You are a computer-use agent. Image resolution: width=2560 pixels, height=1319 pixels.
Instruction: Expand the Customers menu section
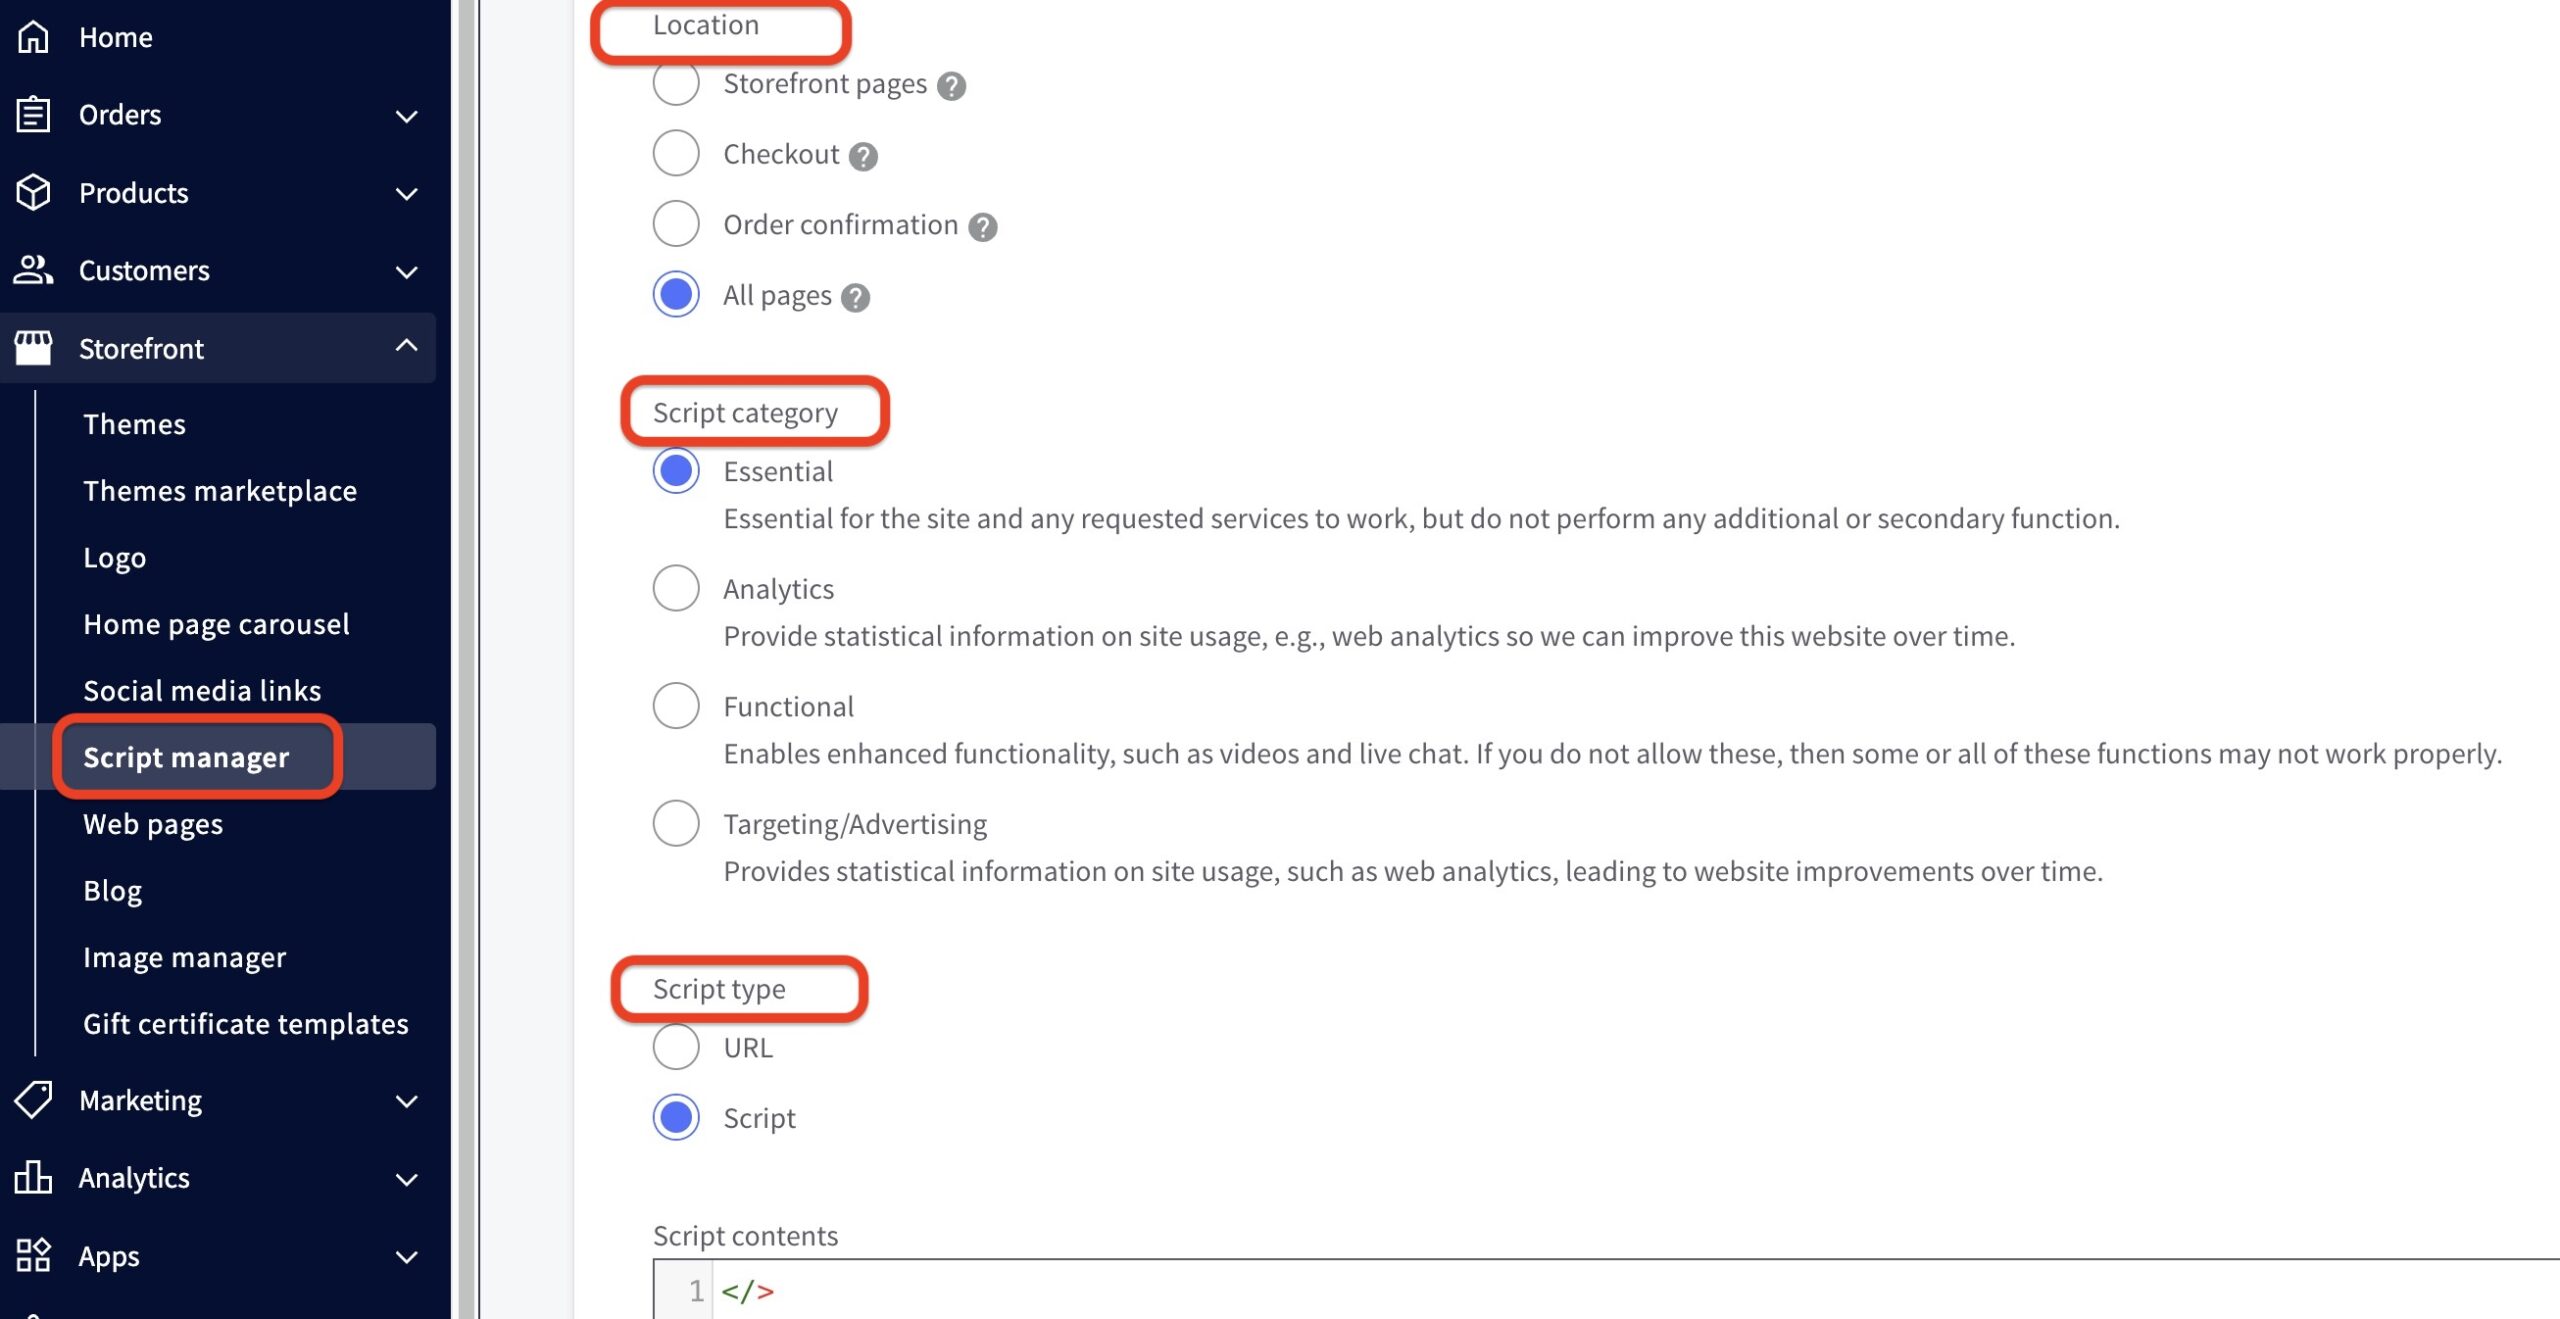406,271
